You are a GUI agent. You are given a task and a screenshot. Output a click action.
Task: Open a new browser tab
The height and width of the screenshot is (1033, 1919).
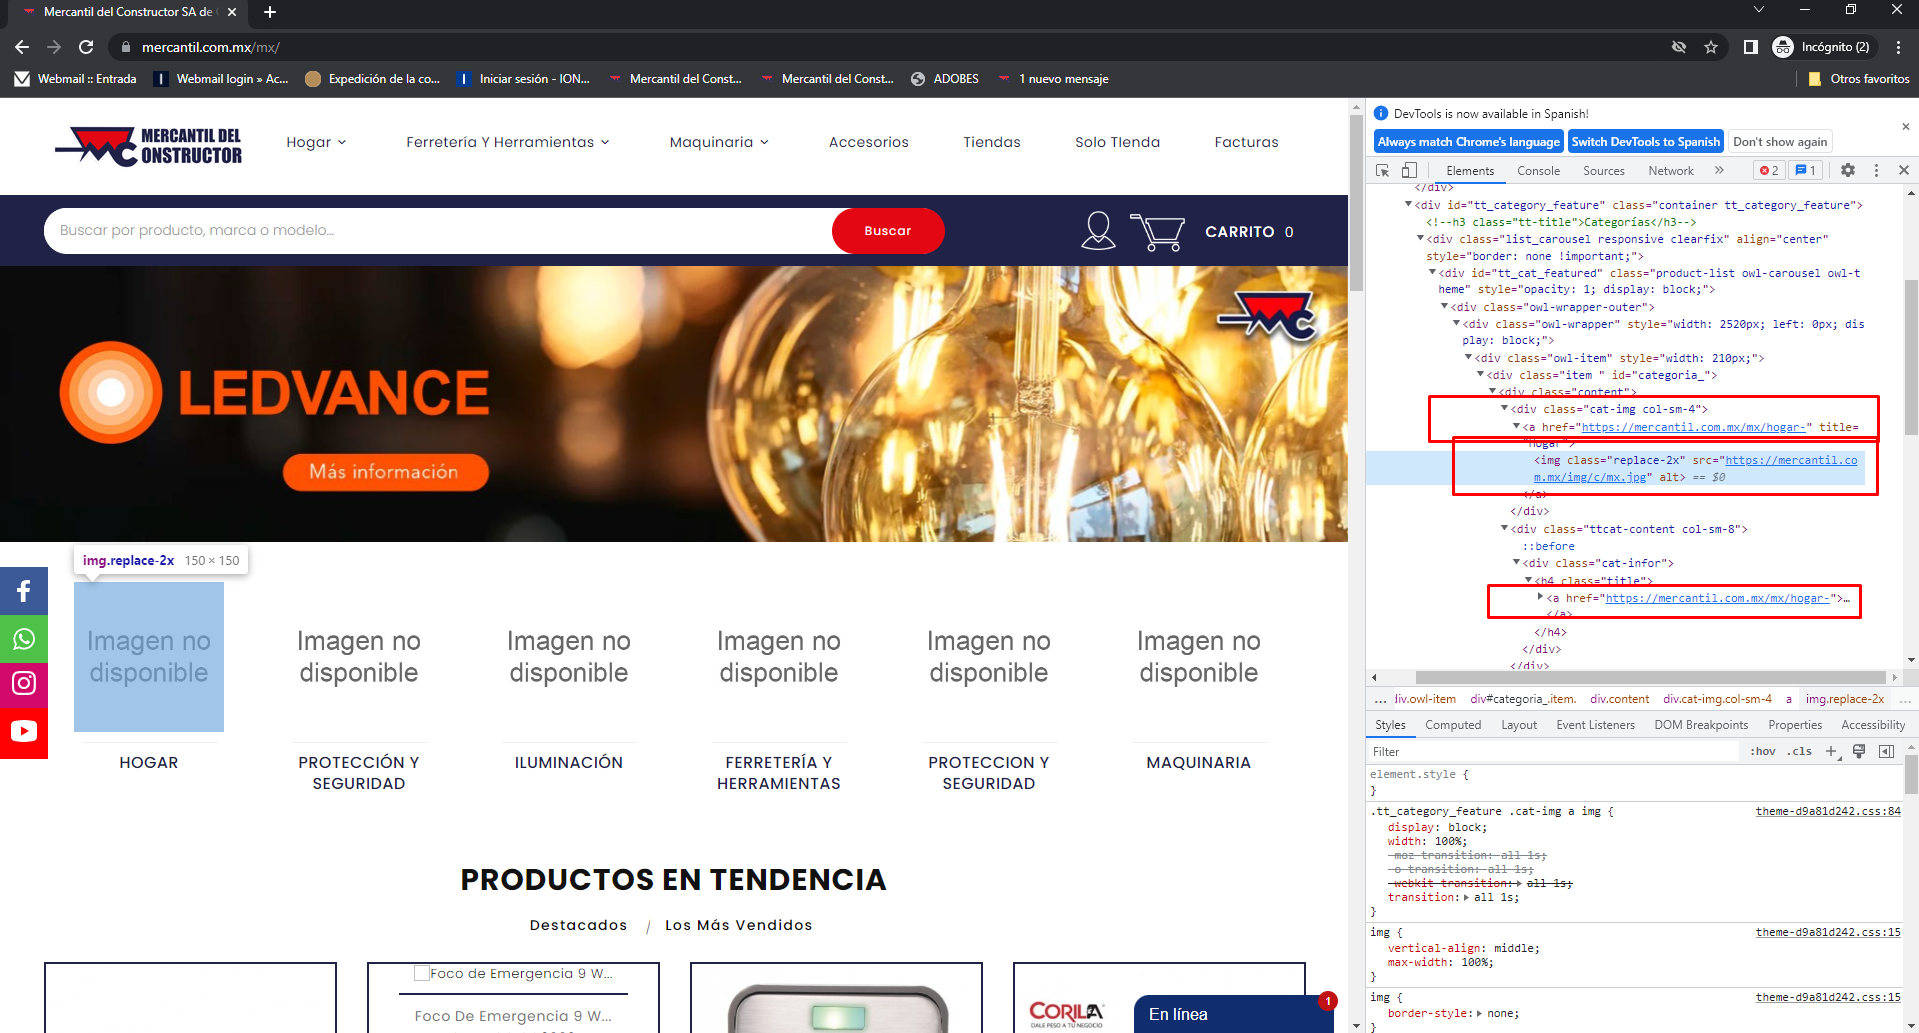(269, 12)
